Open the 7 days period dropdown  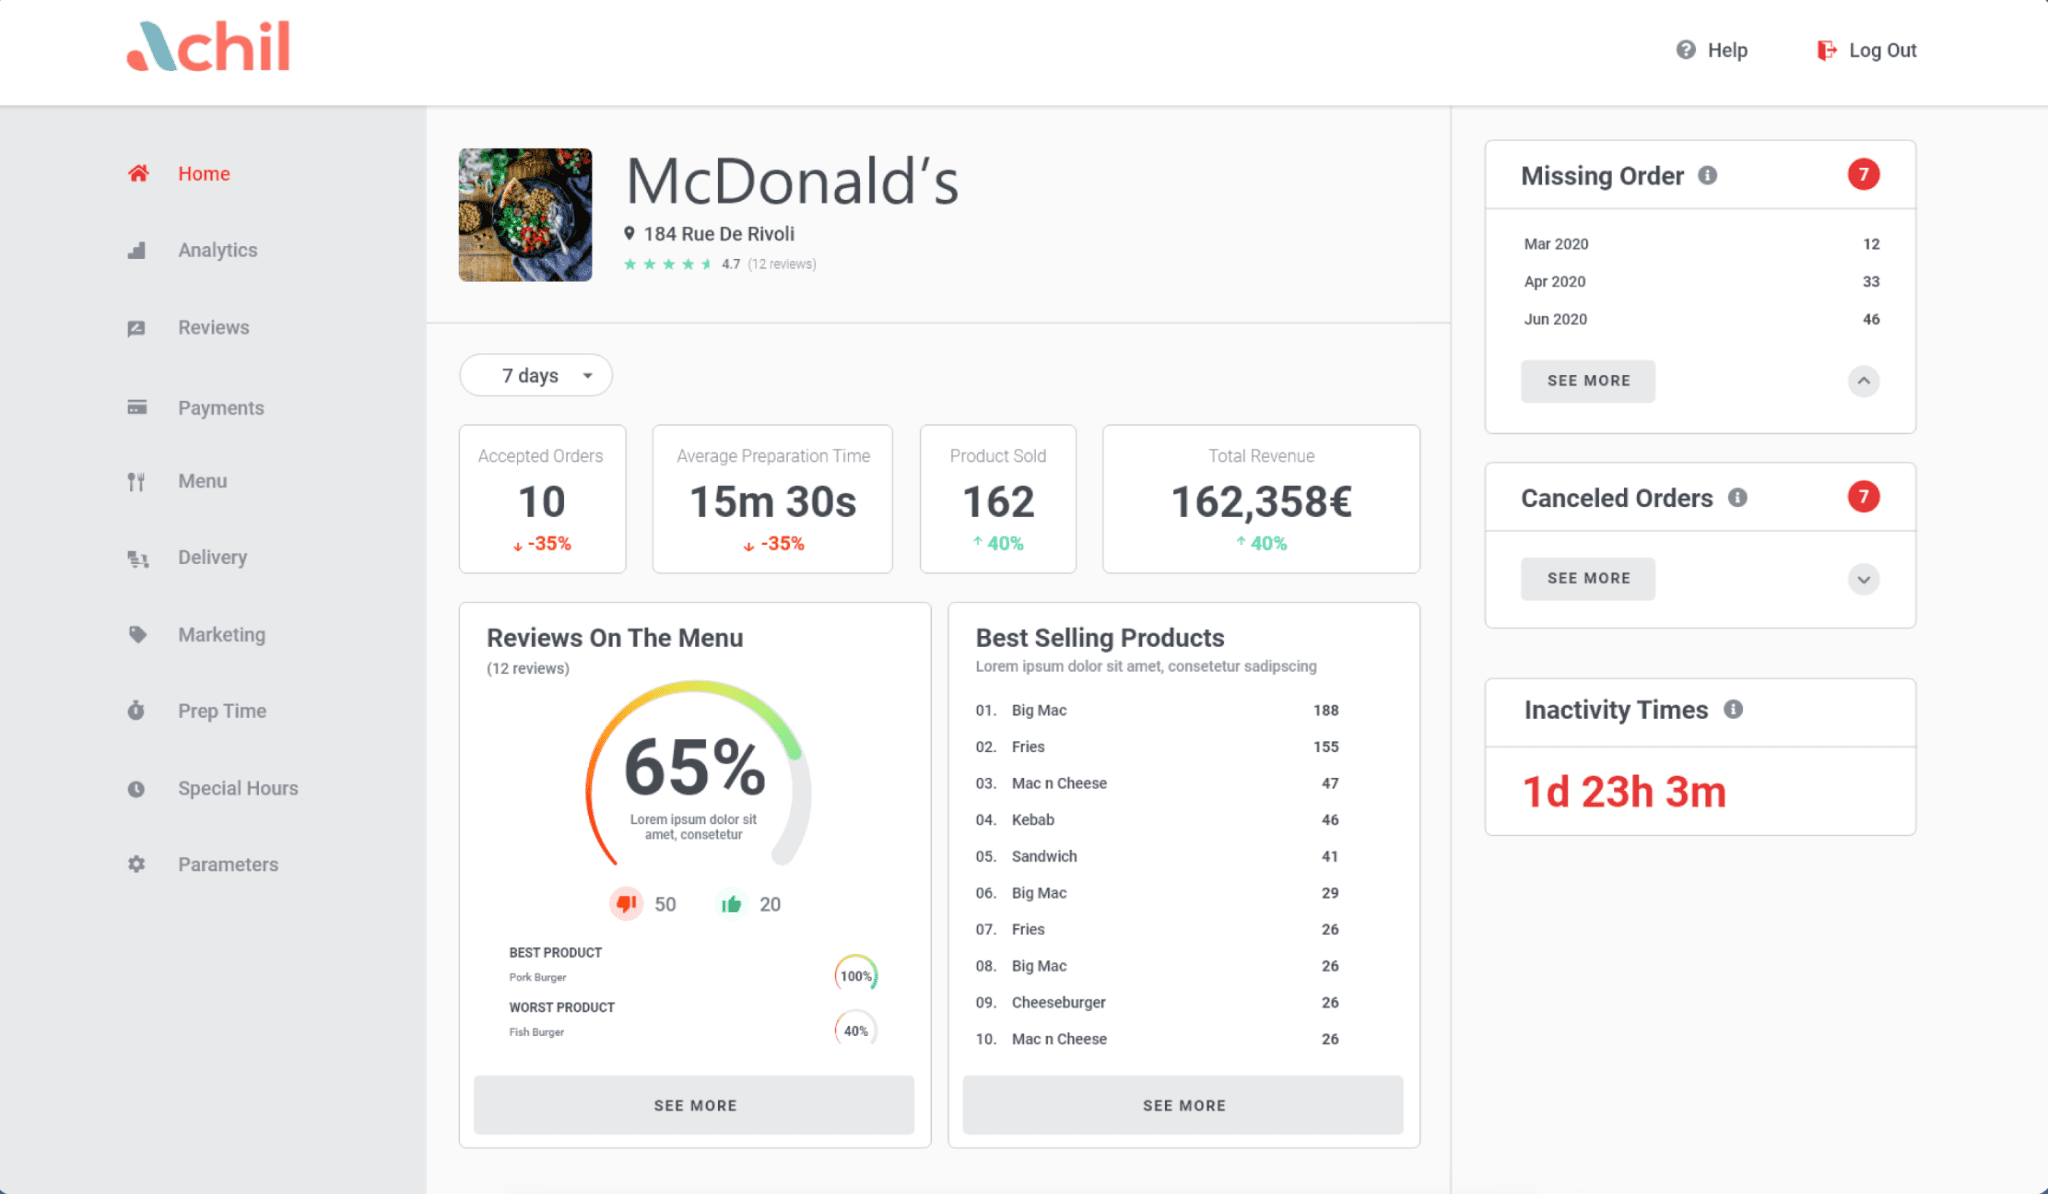tap(536, 375)
